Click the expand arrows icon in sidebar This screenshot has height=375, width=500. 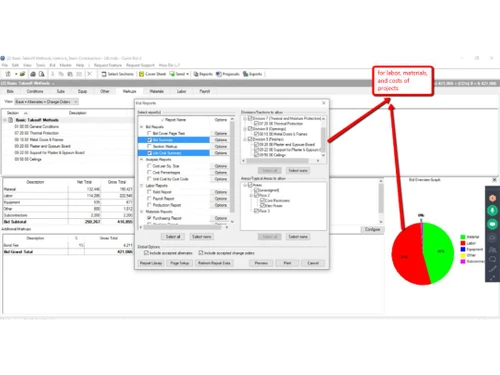tap(492, 277)
